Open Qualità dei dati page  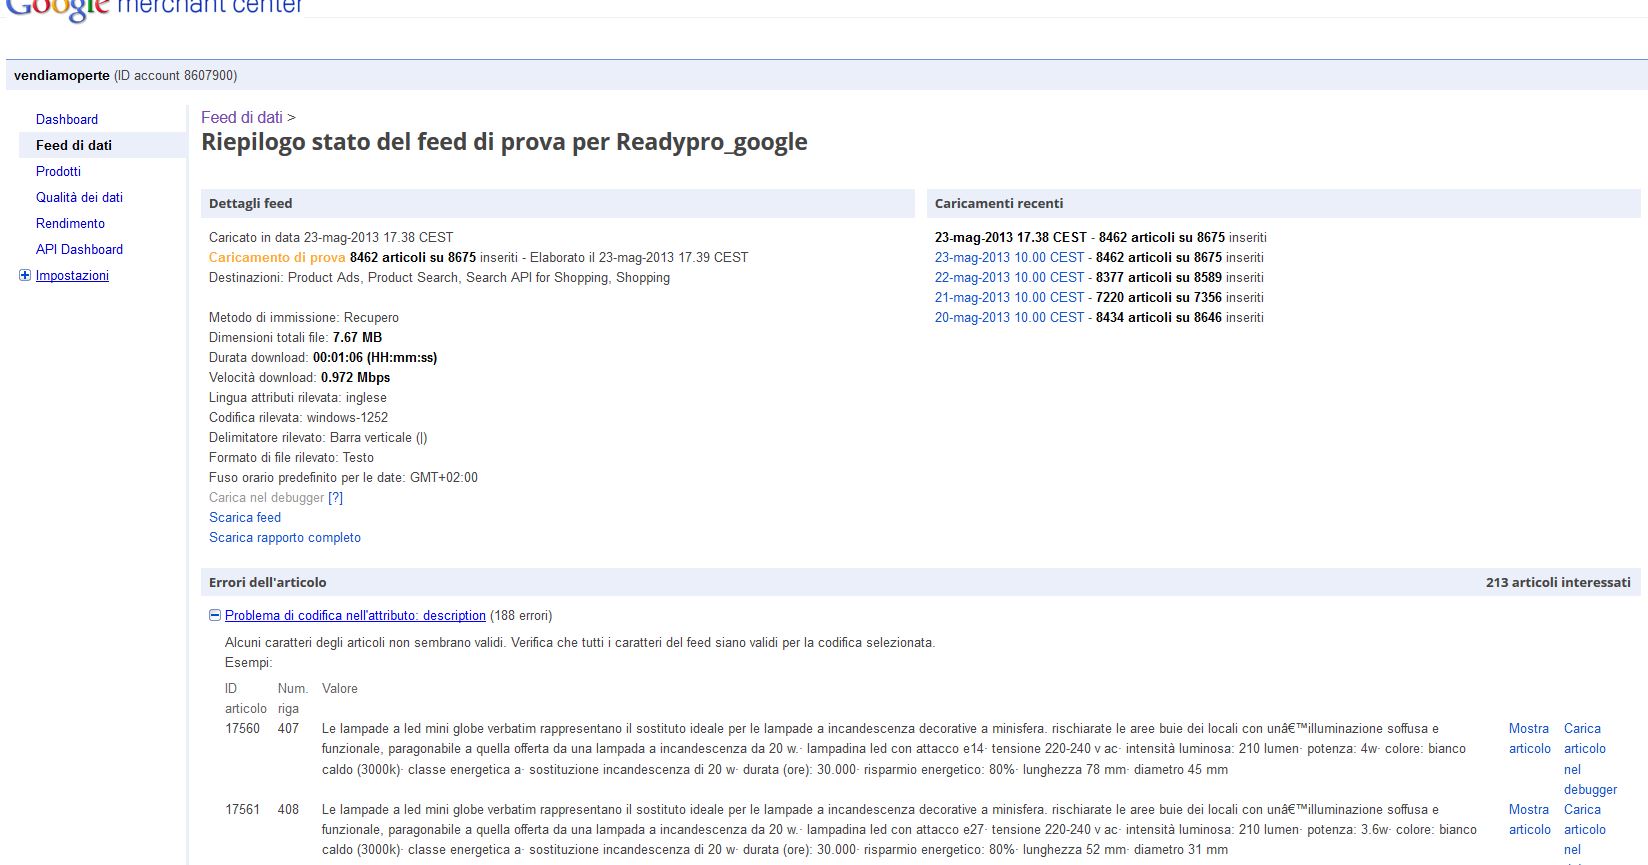79,197
